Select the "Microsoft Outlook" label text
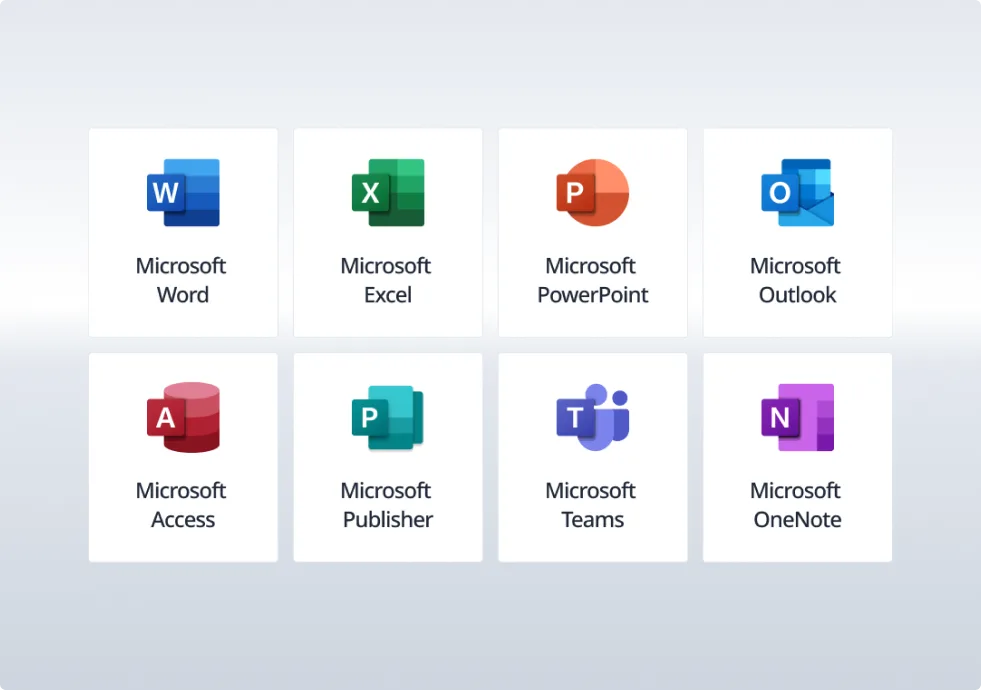 (x=796, y=280)
